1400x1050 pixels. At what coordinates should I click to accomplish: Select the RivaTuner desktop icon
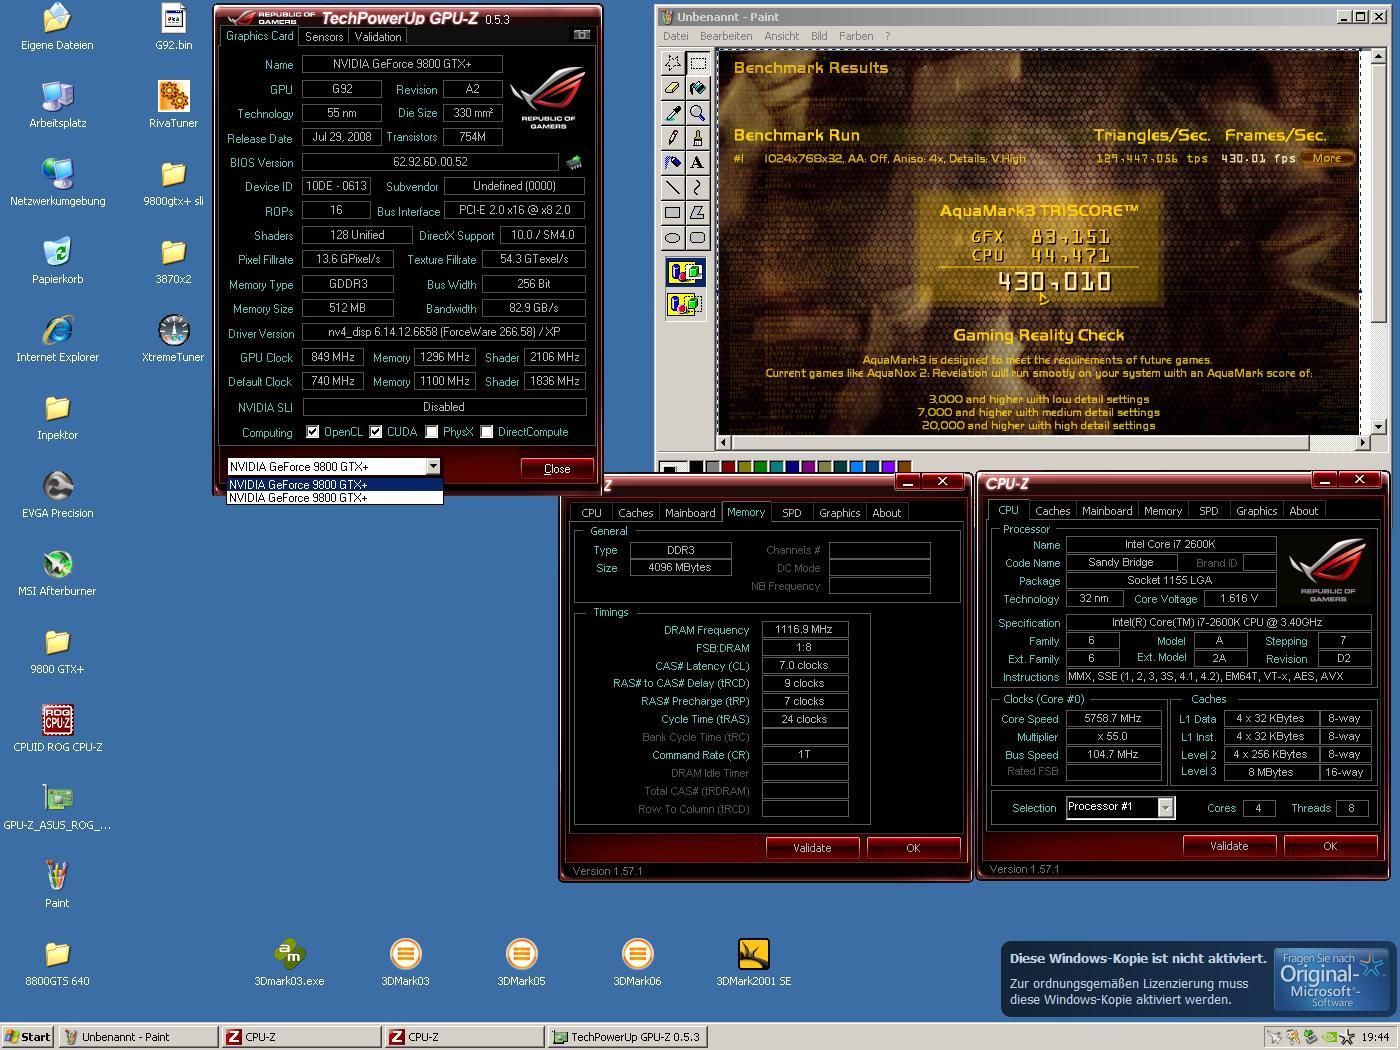coord(173,105)
